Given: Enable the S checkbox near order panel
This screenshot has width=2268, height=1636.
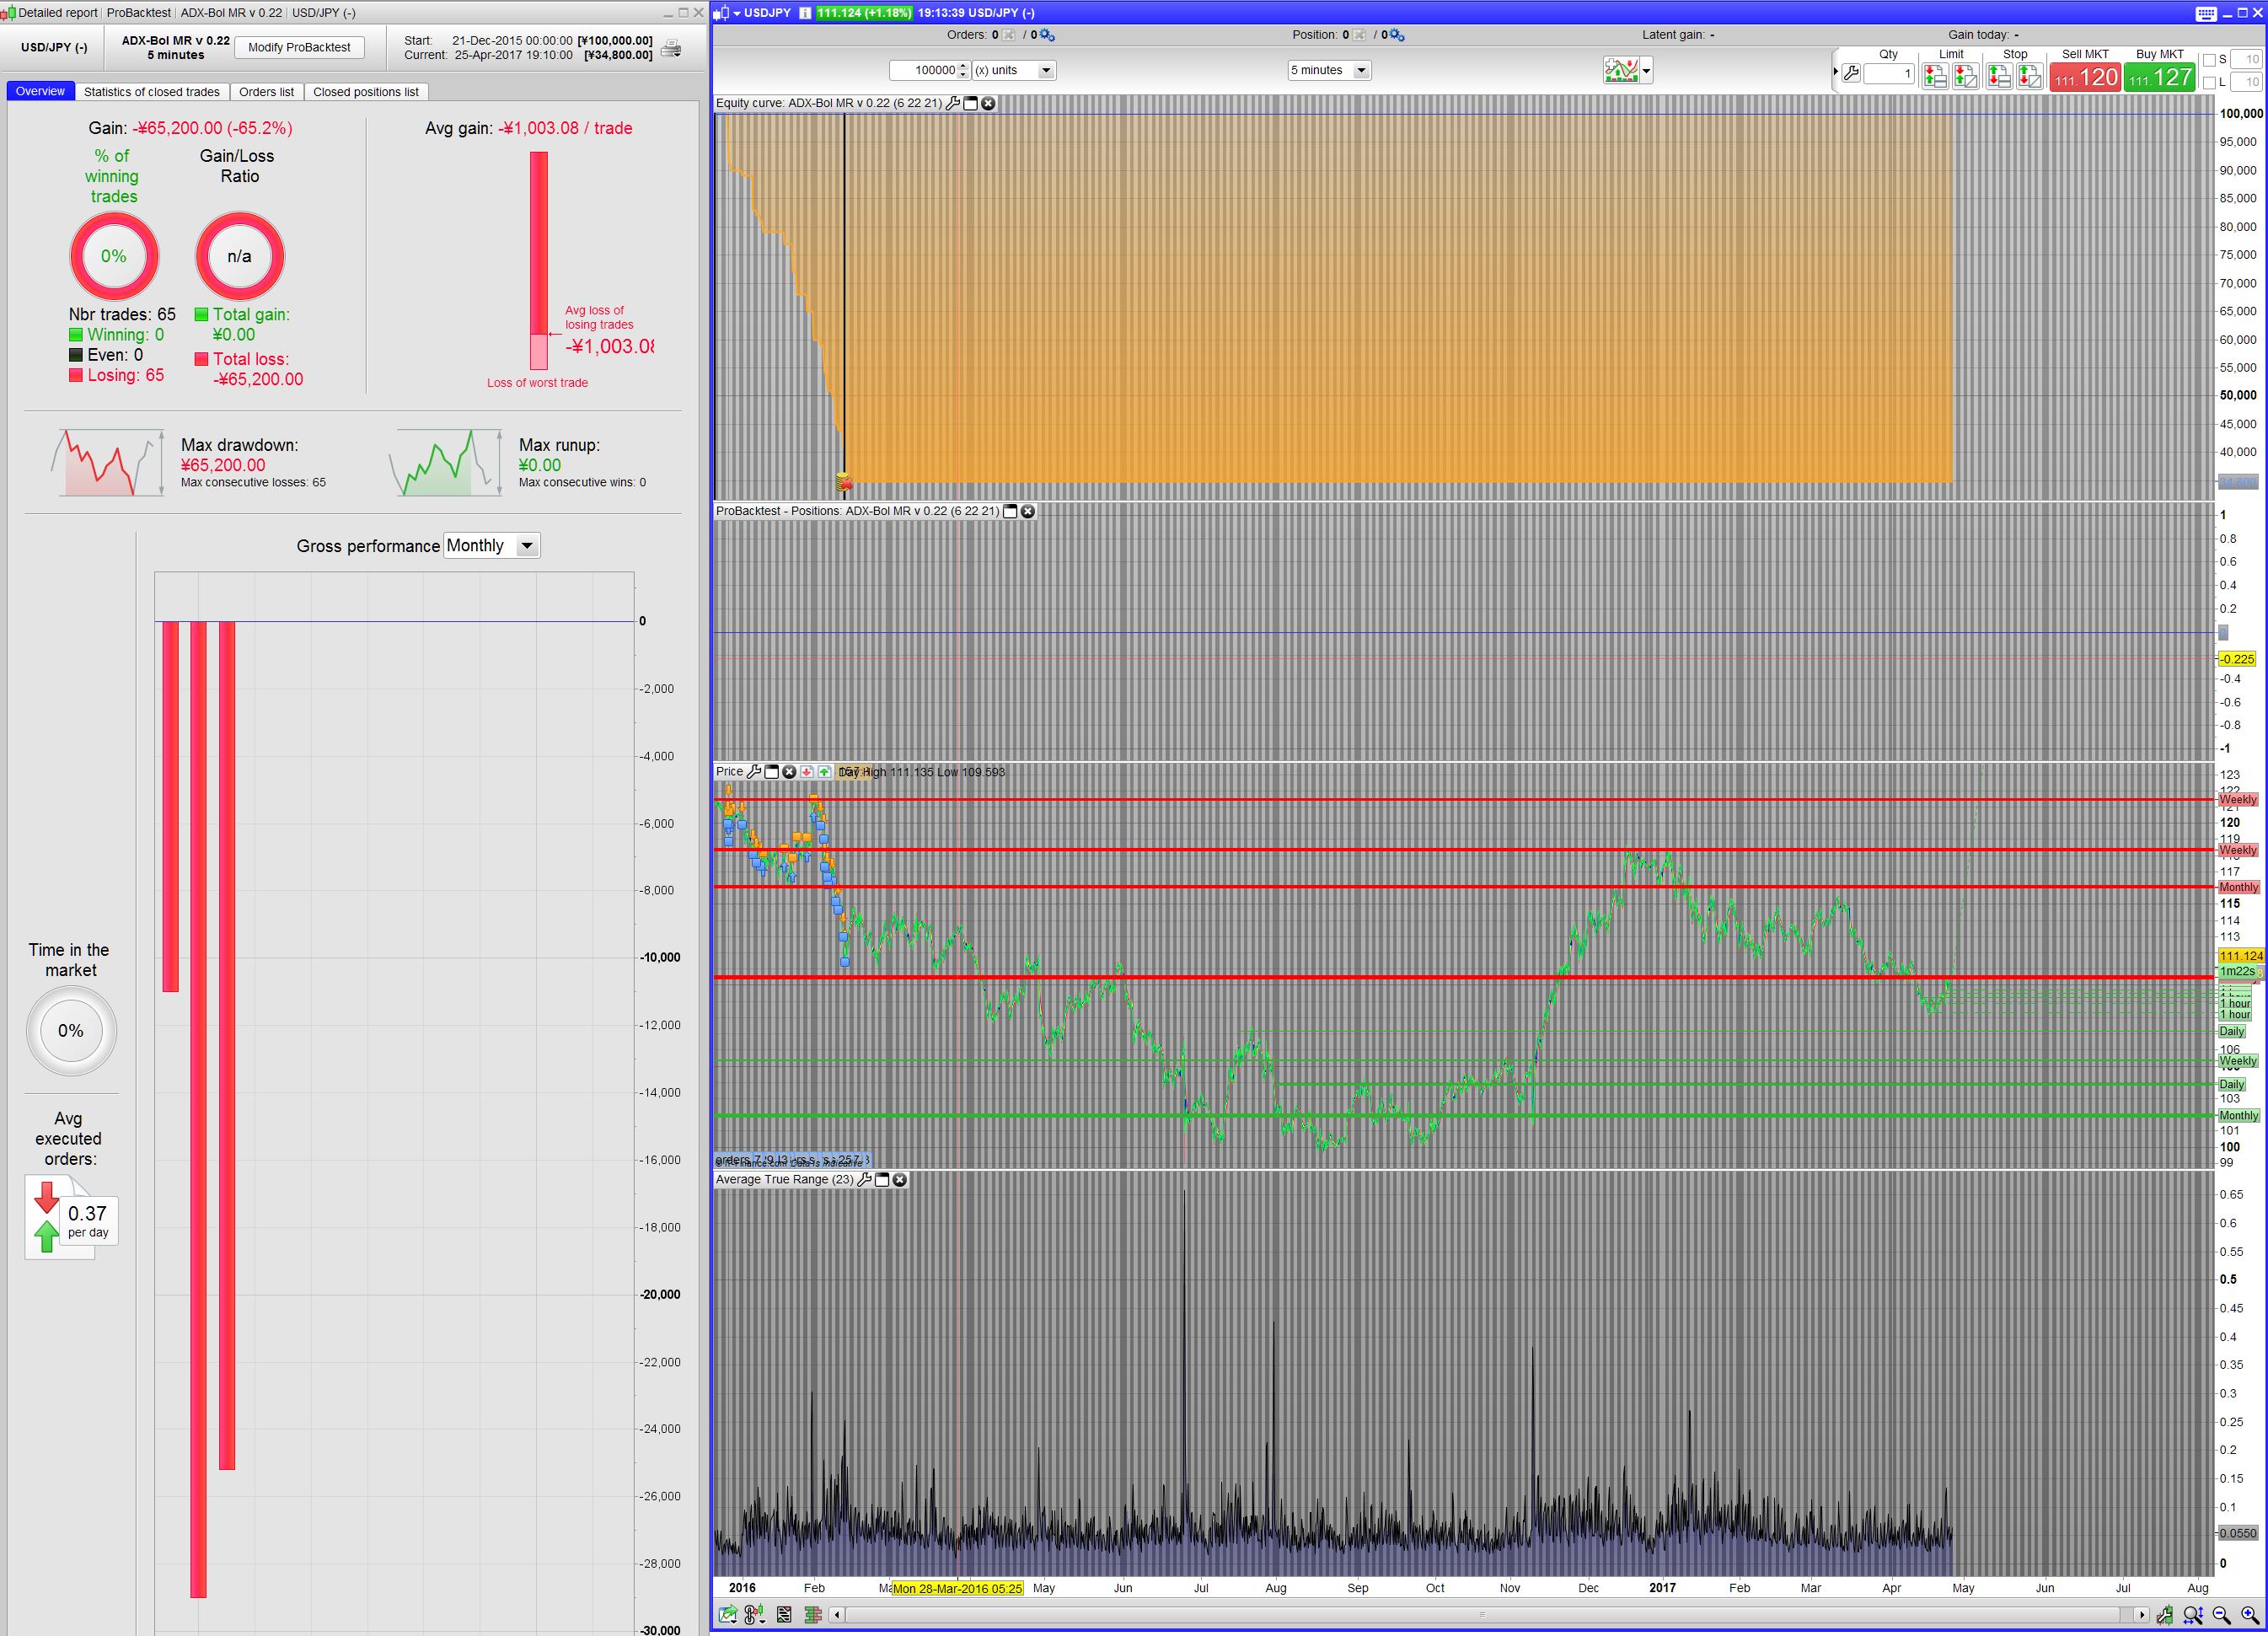Looking at the screenshot, I should click(2210, 60).
